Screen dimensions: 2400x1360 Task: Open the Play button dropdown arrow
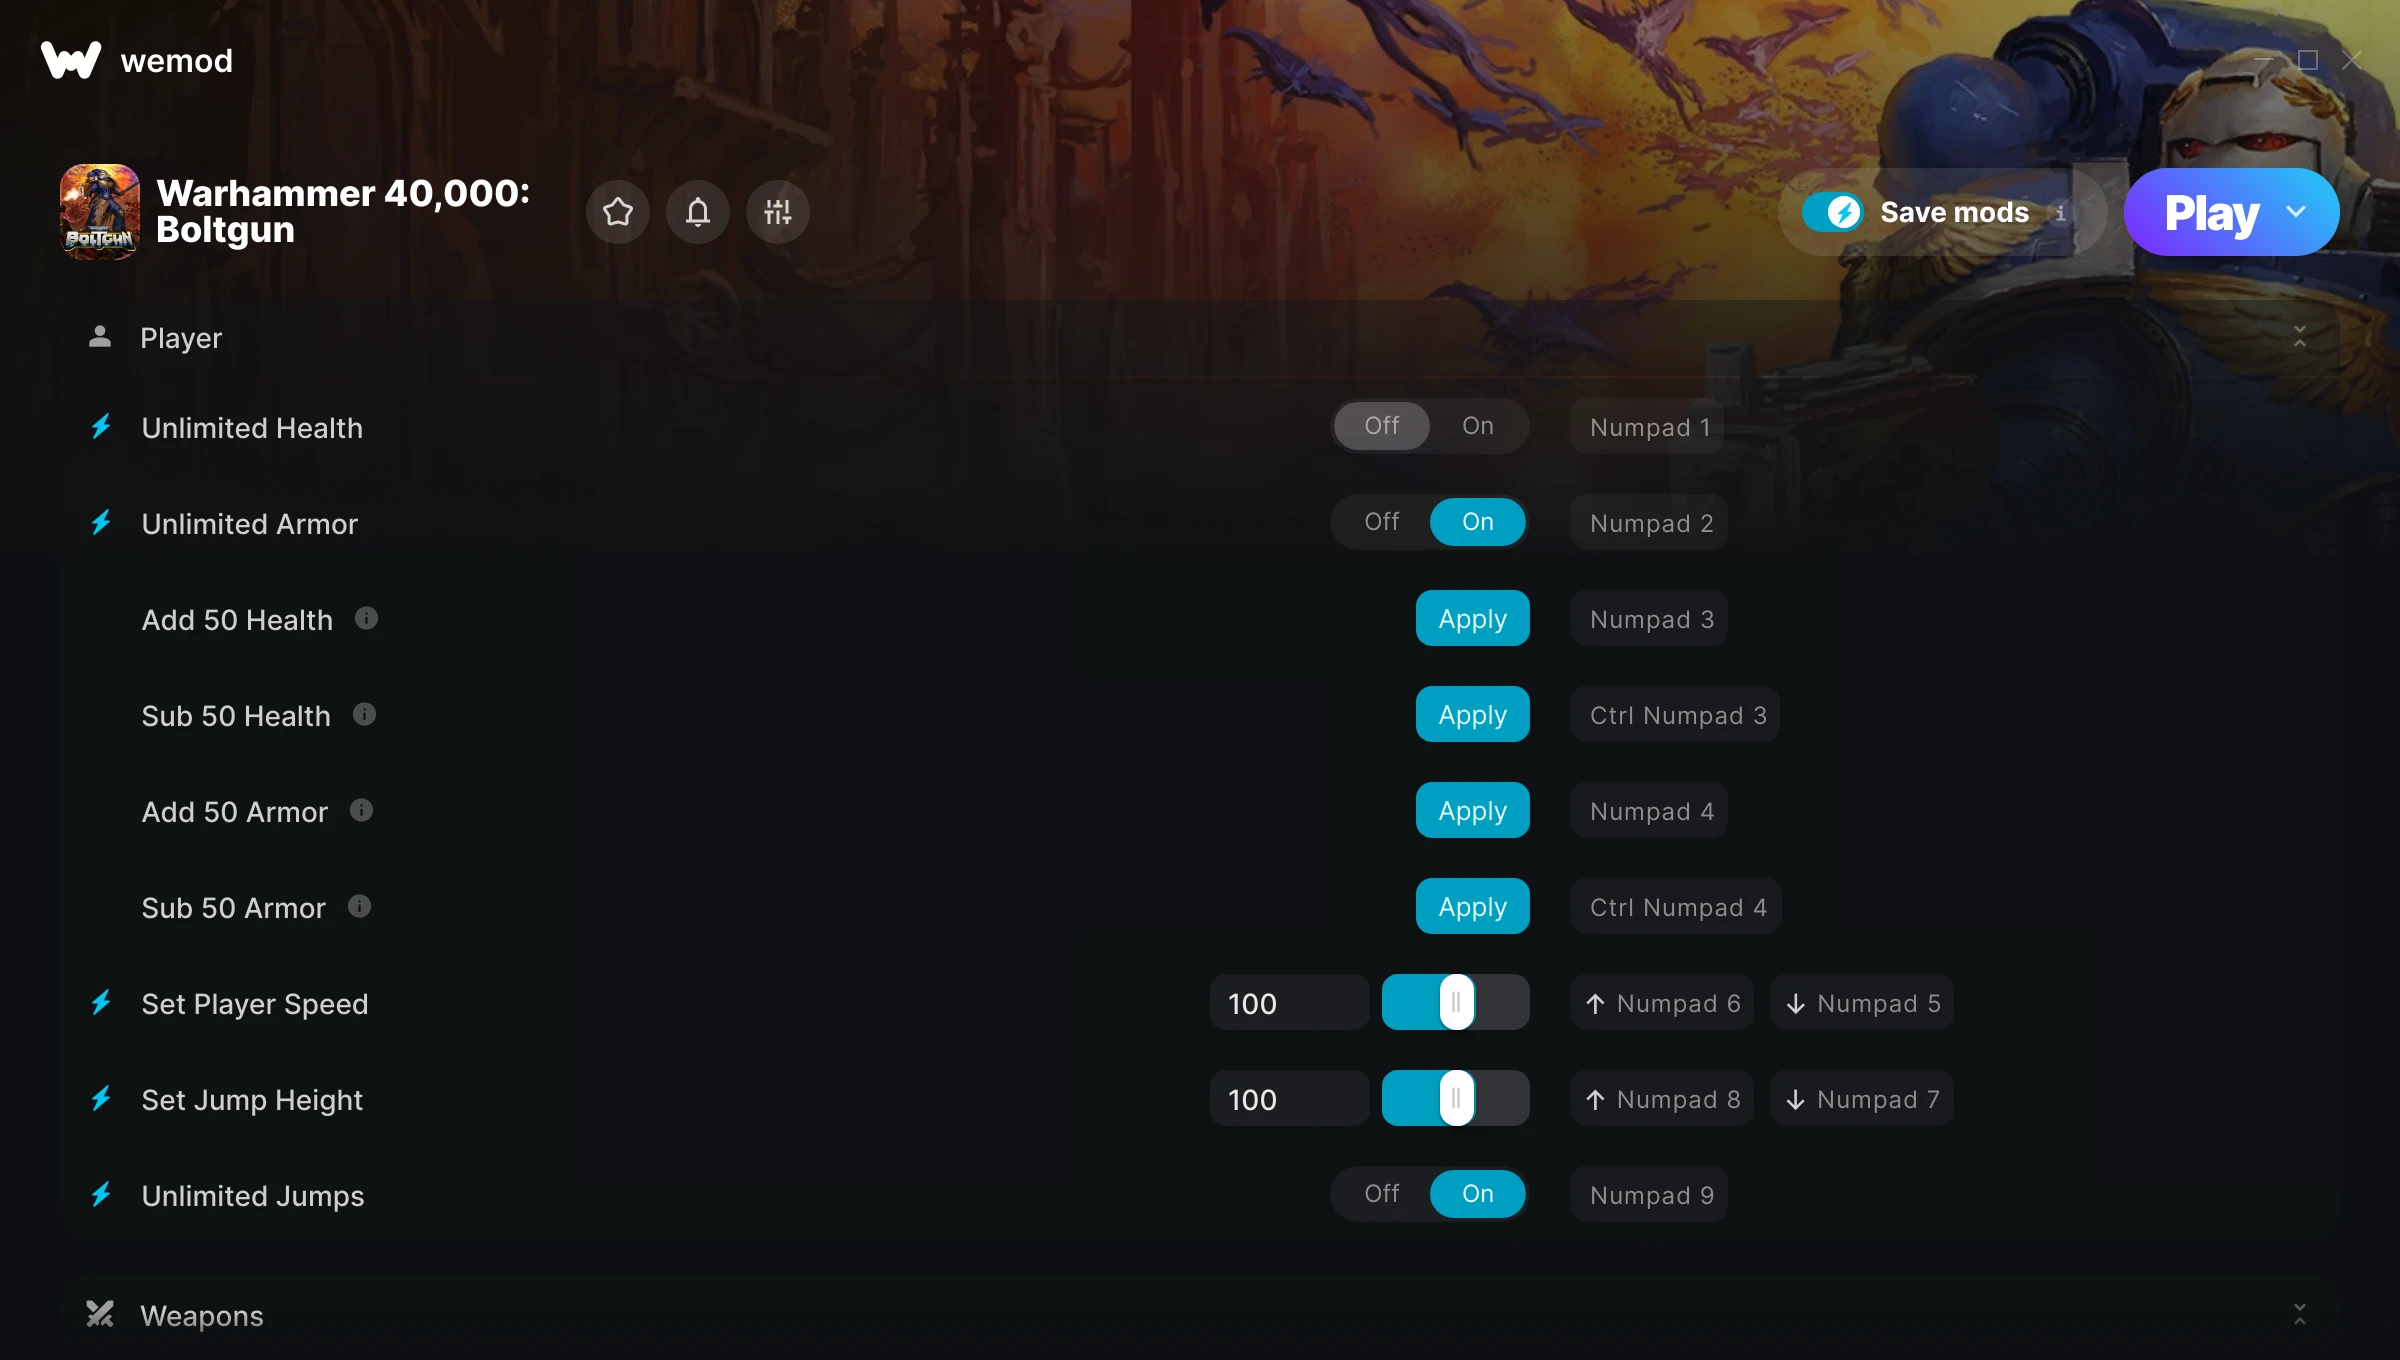pyautogui.click(x=2296, y=212)
